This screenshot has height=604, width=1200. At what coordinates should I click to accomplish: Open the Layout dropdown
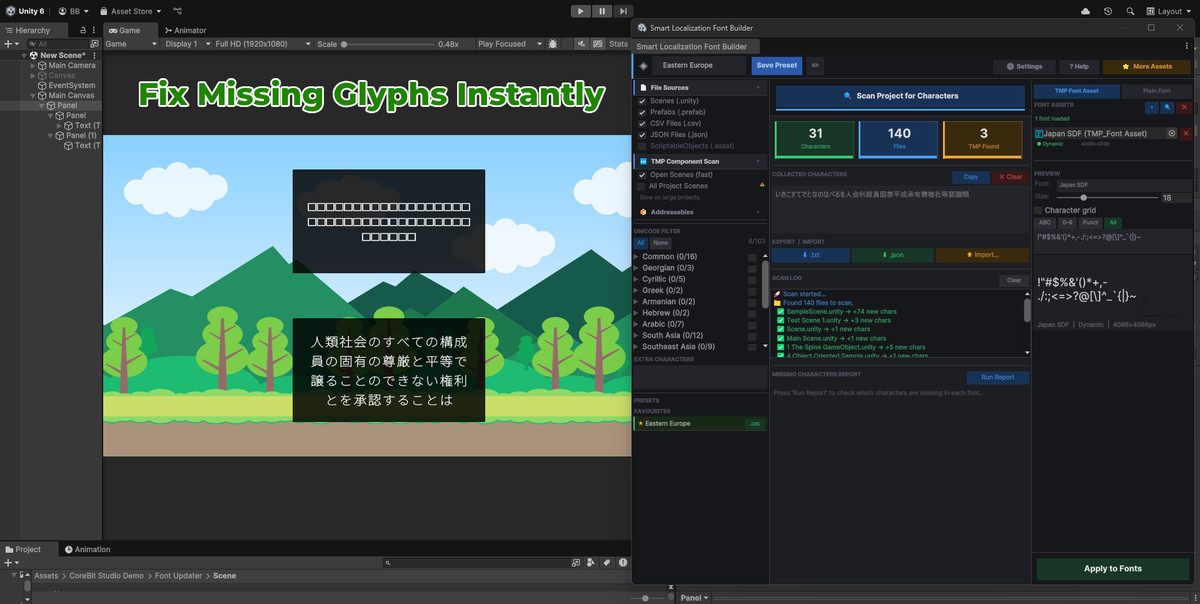pyautogui.click(x=1169, y=11)
